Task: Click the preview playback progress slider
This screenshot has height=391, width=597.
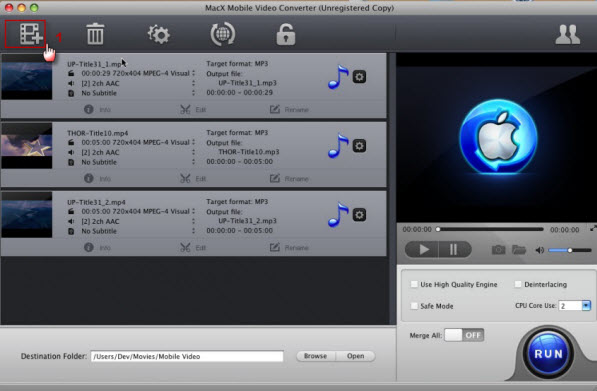Action: point(490,229)
